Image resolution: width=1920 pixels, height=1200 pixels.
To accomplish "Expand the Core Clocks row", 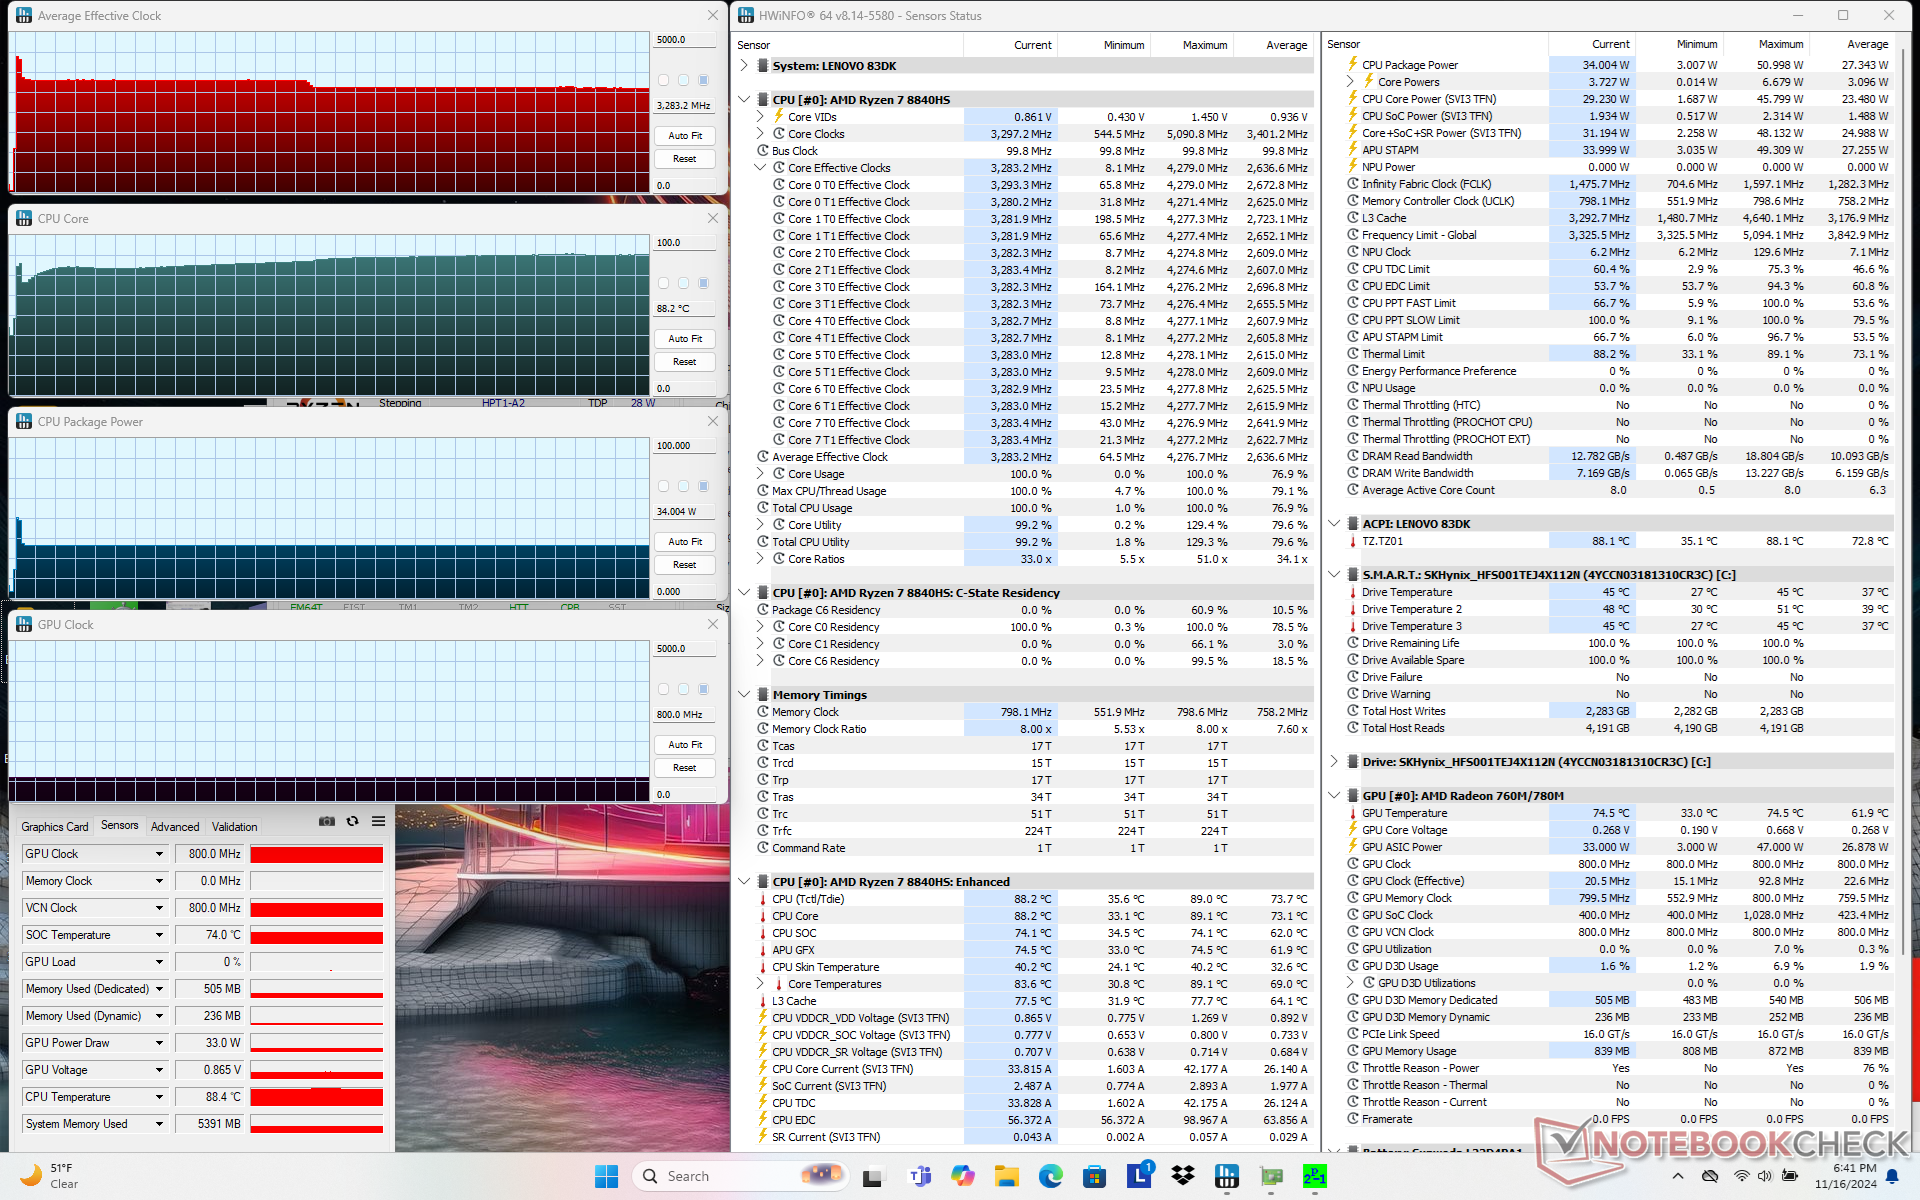I will point(760,134).
